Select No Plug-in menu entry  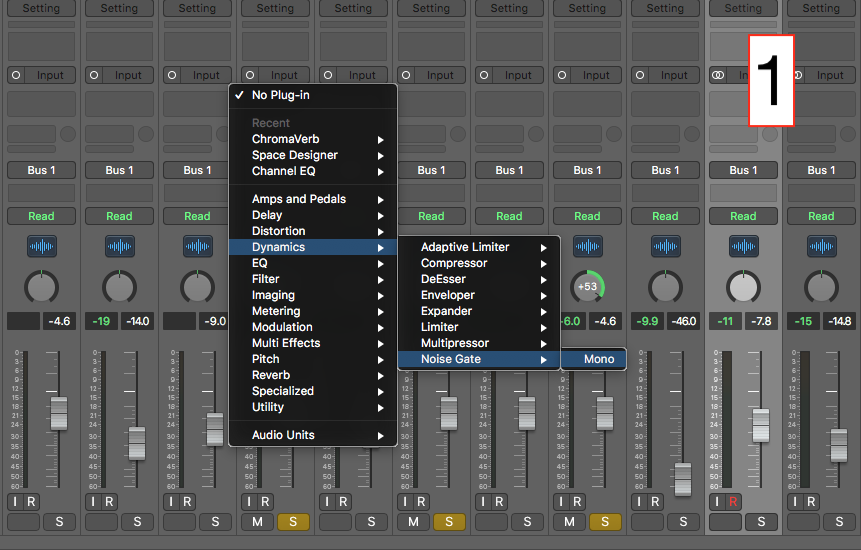[312, 95]
